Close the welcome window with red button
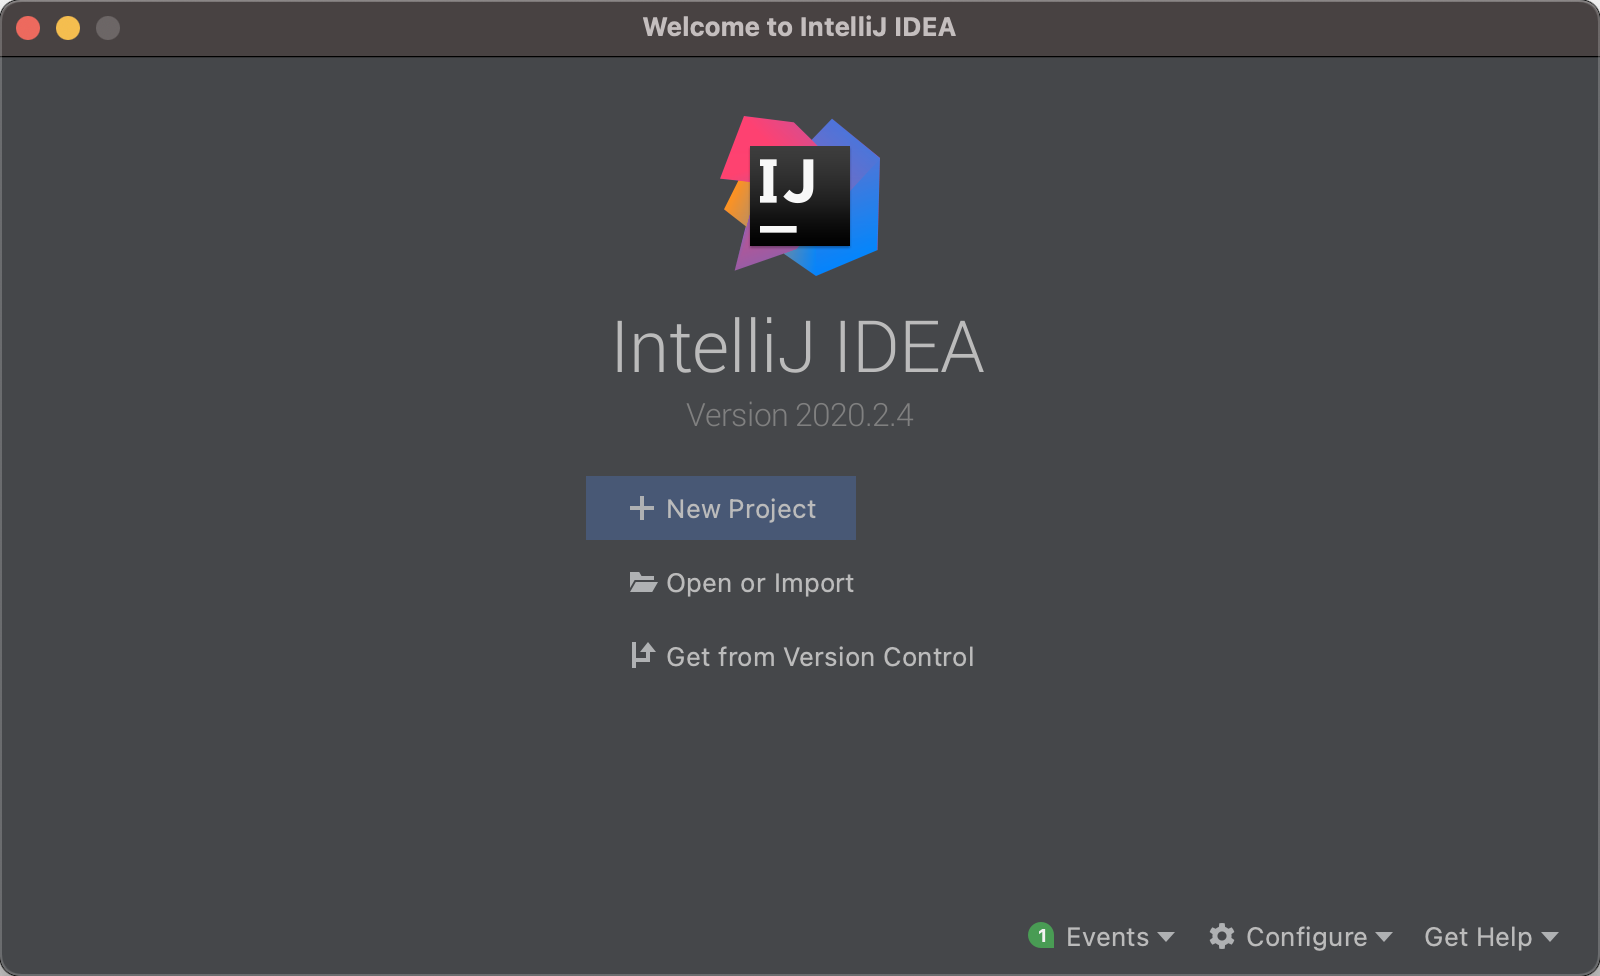 click(x=28, y=28)
